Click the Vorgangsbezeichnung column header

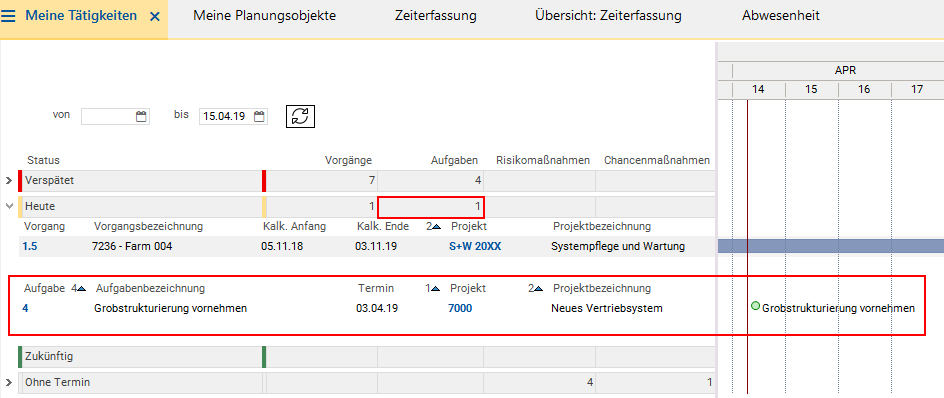coord(149,226)
